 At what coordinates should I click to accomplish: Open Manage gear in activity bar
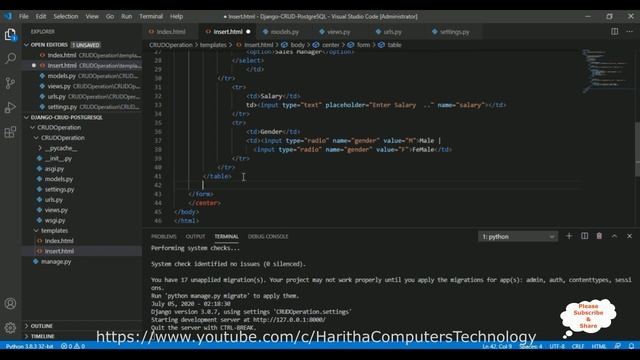10,327
